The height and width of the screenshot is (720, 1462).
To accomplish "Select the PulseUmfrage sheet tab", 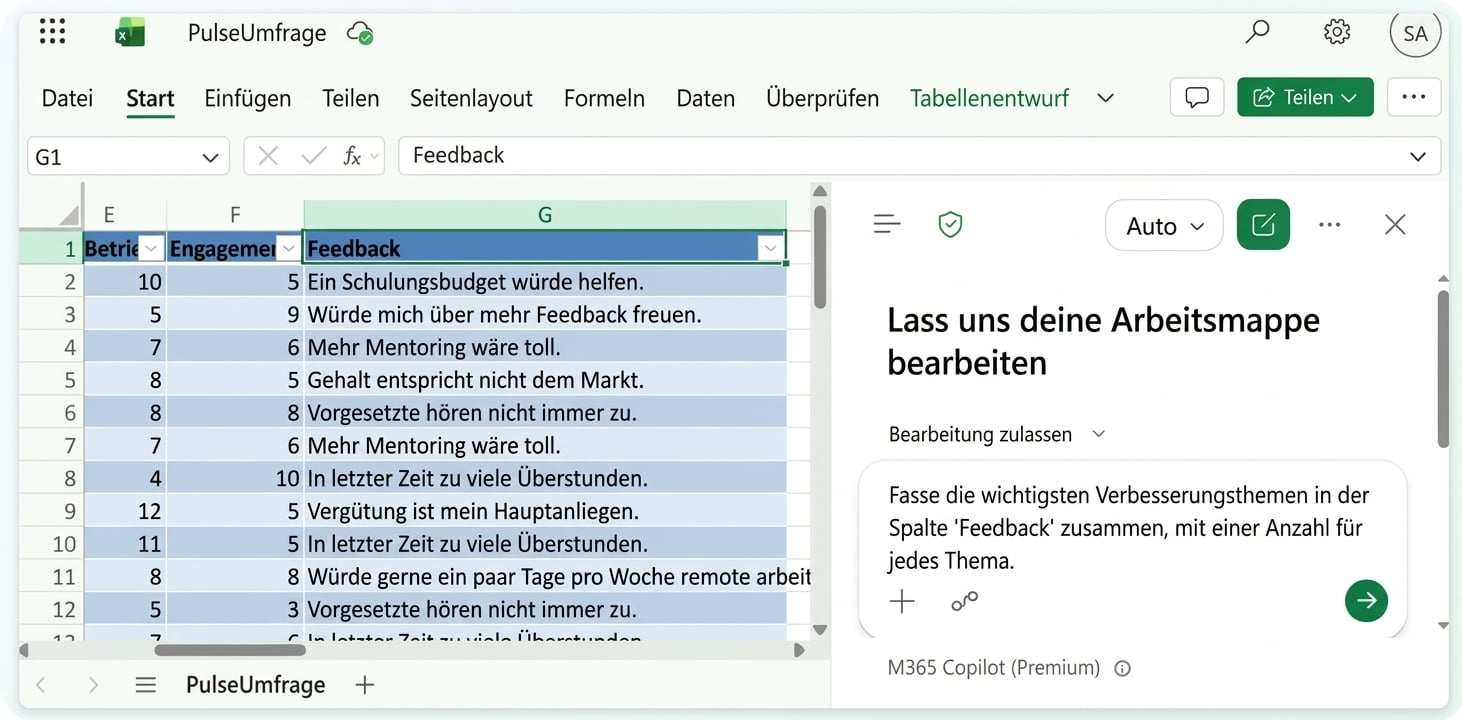I will (256, 685).
